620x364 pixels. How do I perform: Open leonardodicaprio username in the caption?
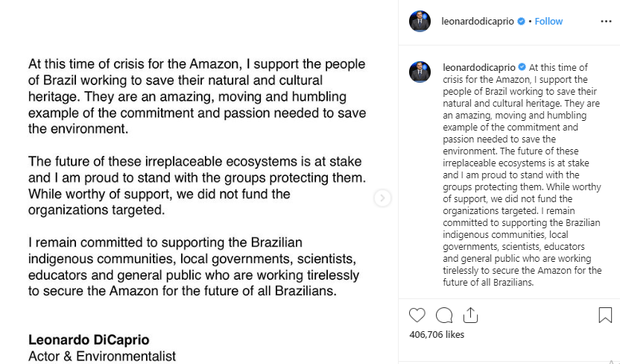click(x=479, y=68)
